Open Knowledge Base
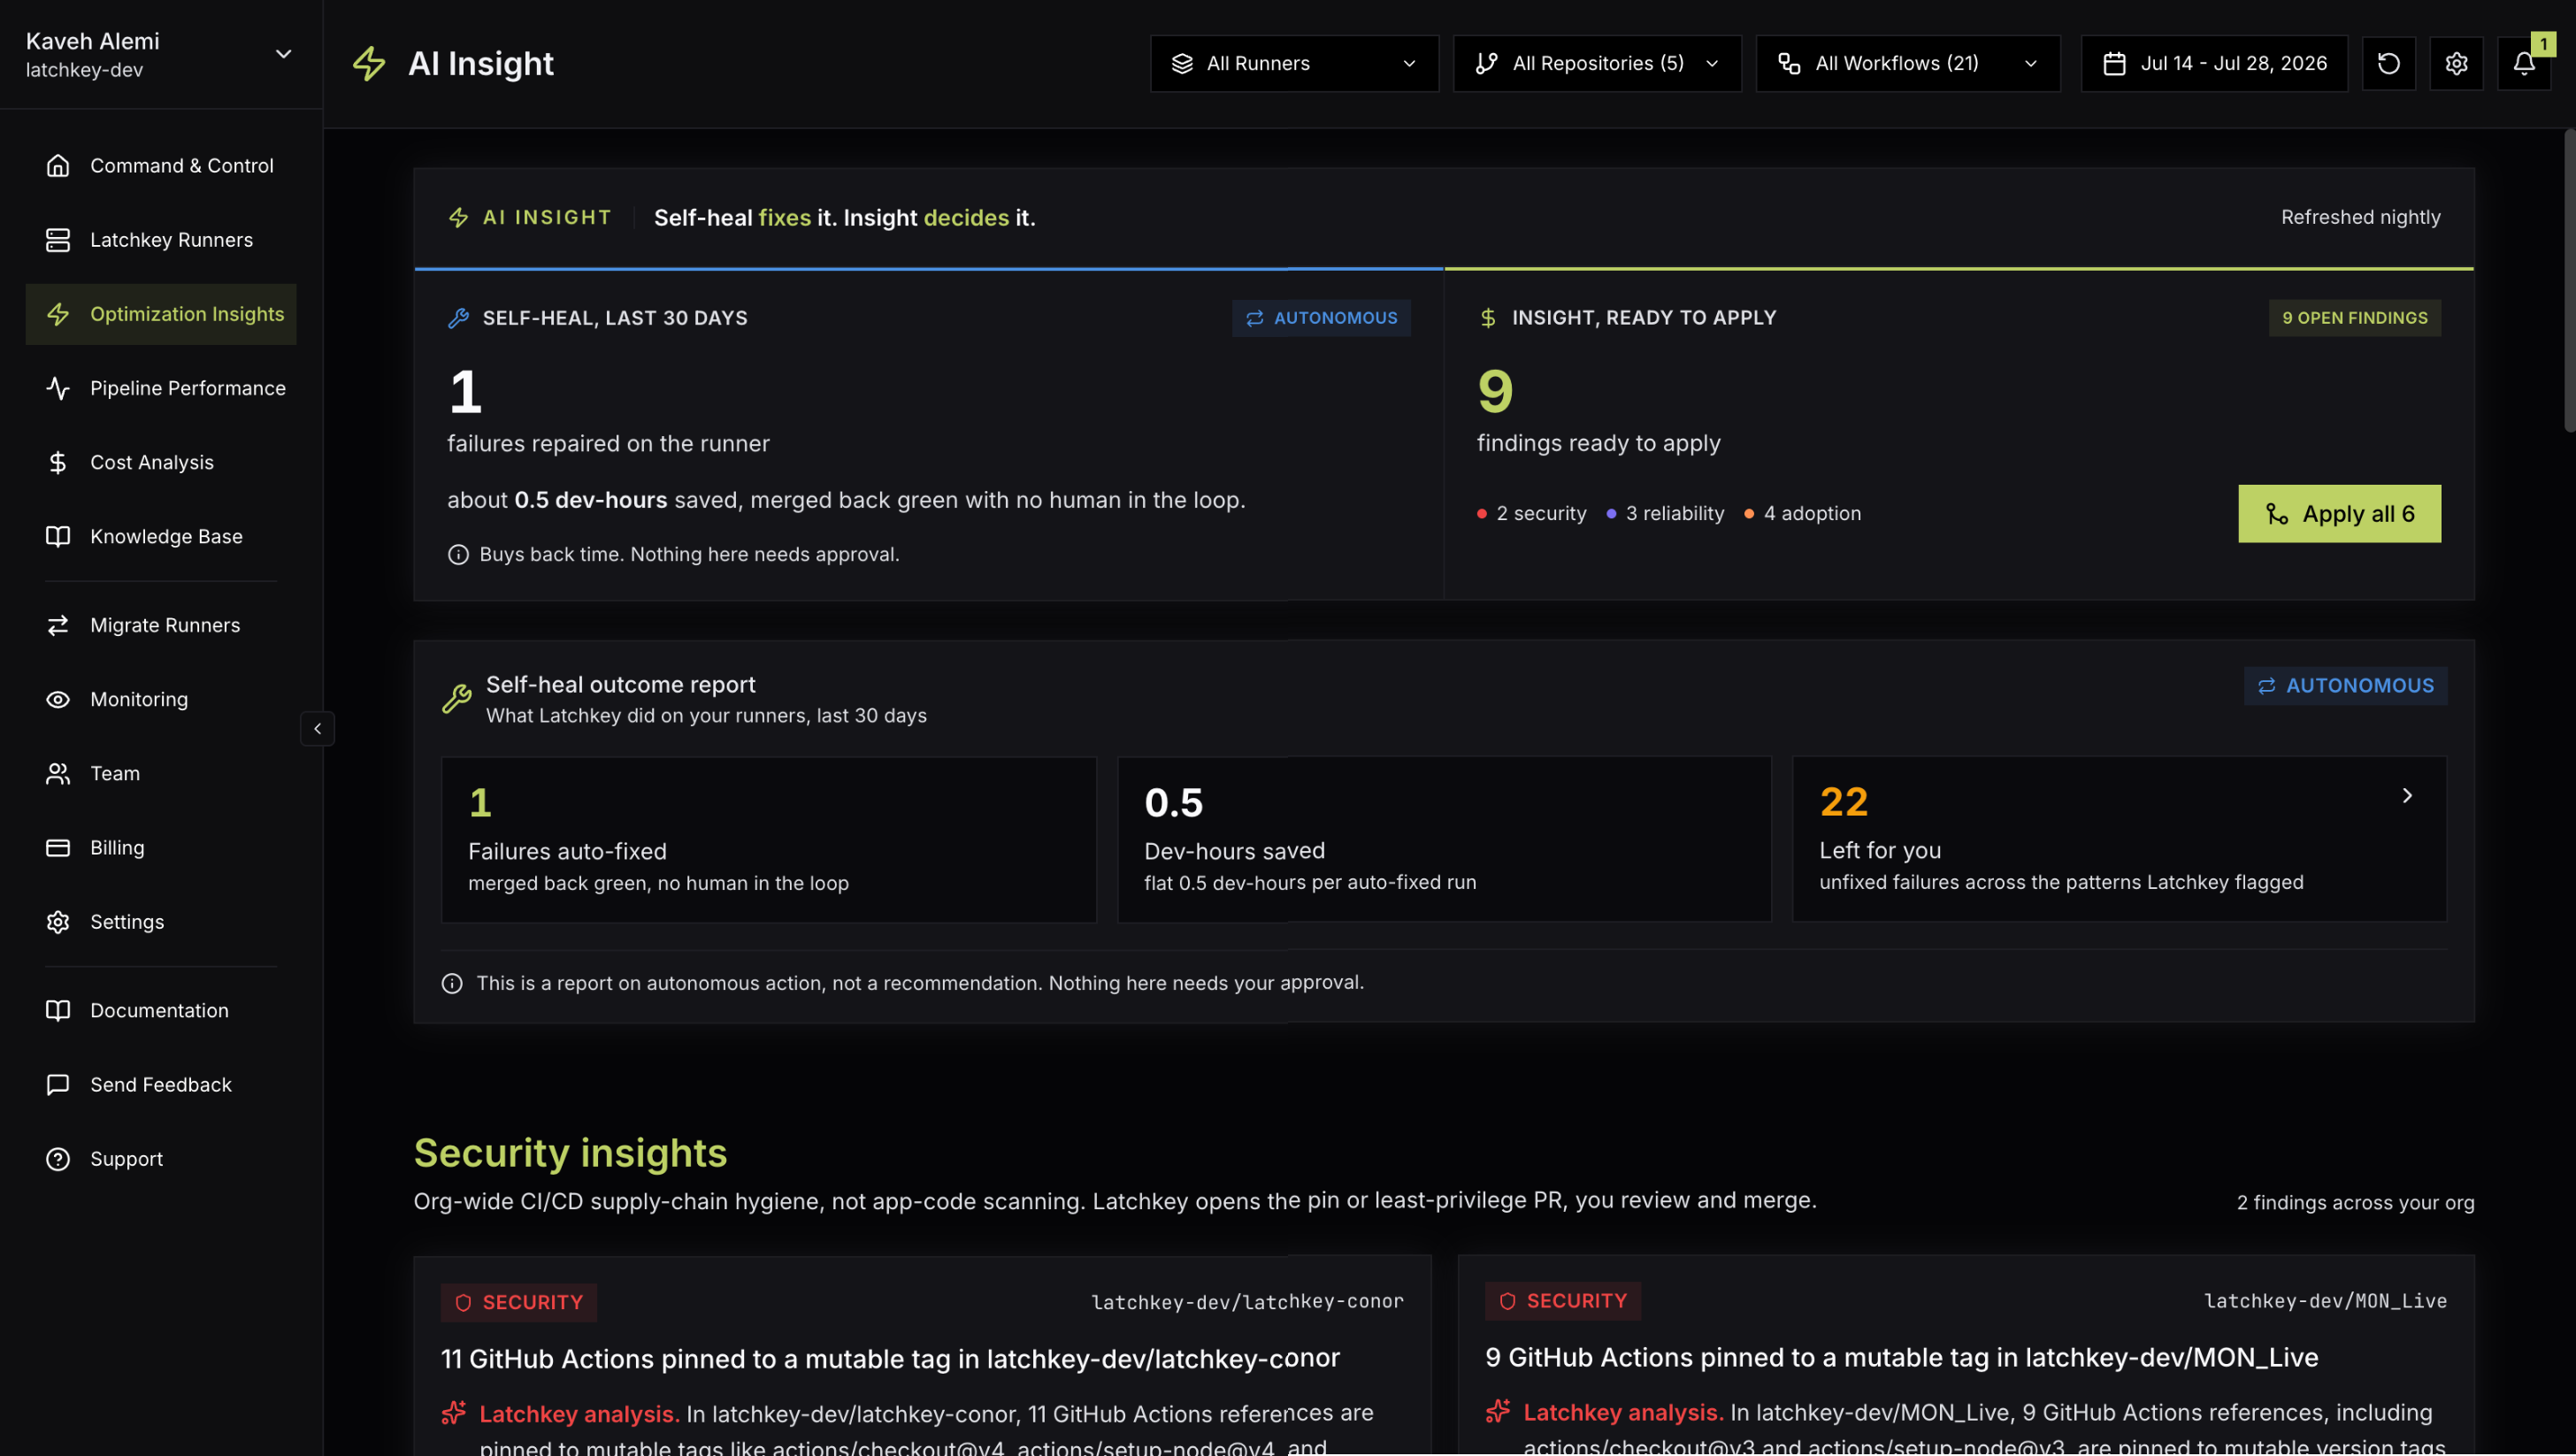Image resolution: width=2576 pixels, height=1456 pixels. (x=160, y=536)
